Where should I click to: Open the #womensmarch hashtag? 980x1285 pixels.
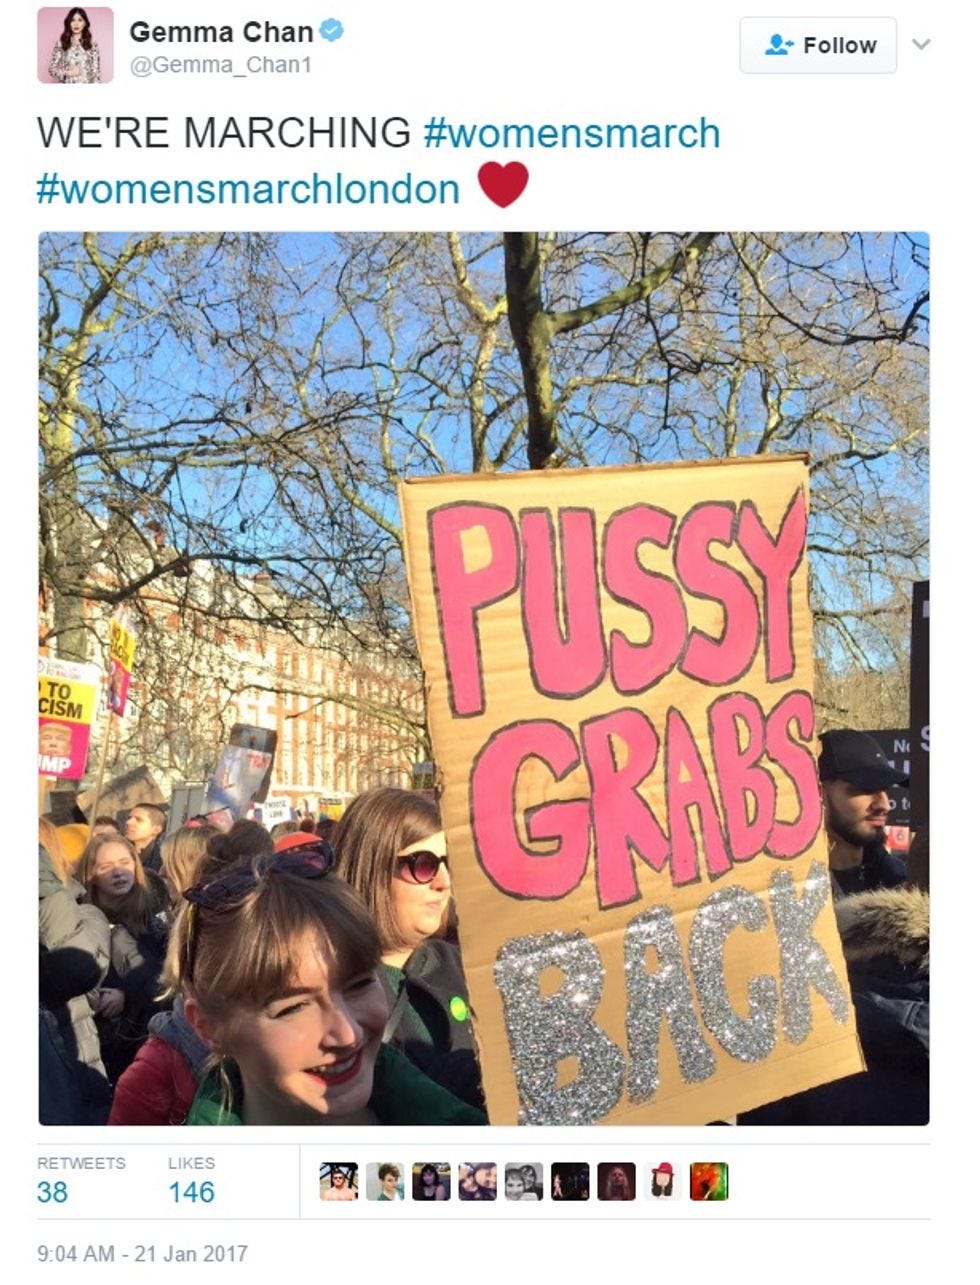pos(572,133)
